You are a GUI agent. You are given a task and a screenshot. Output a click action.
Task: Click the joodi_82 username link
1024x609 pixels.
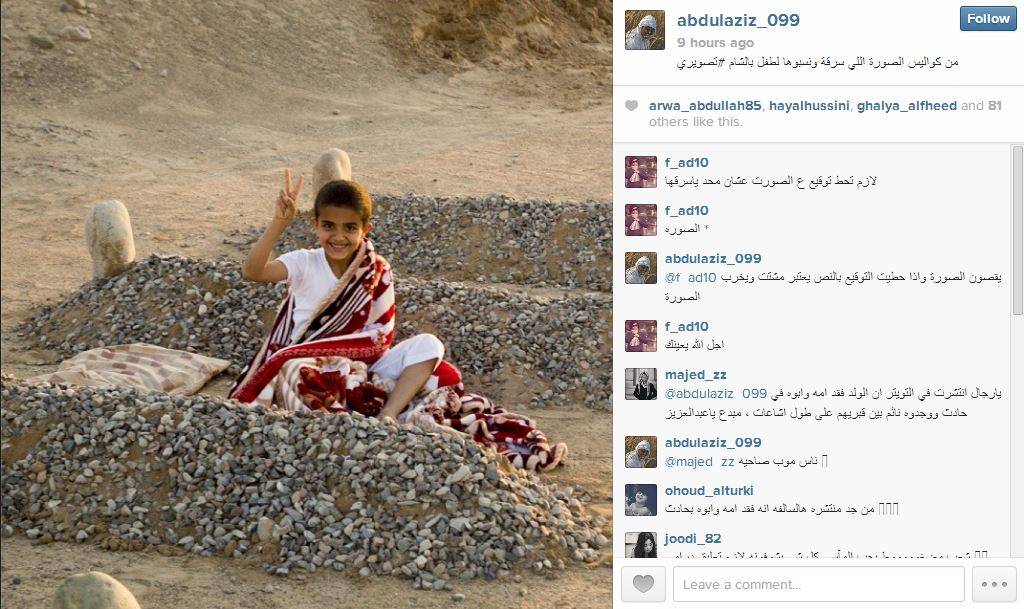click(693, 539)
